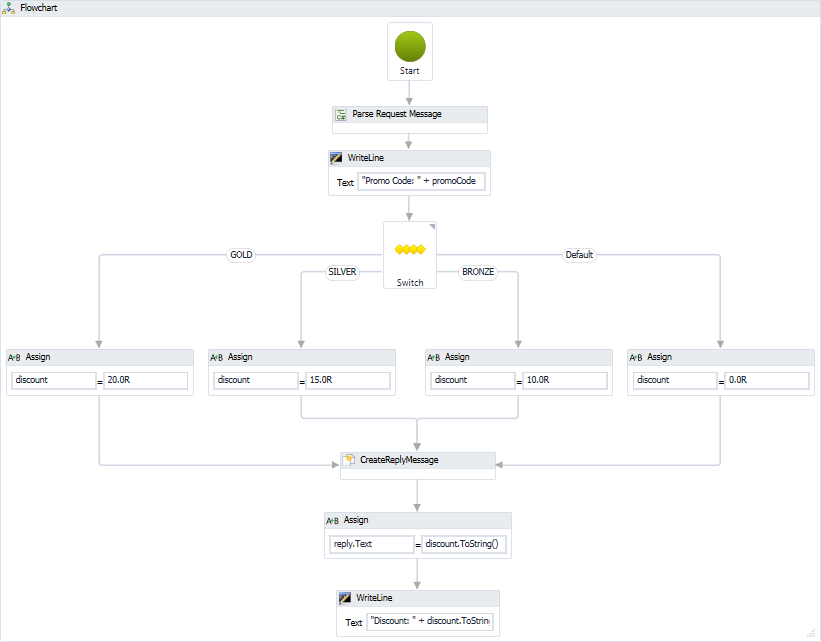Screen dimensions: 821x642
Task: Click the discount value field showing 20.0R
Action: [x=143, y=380]
